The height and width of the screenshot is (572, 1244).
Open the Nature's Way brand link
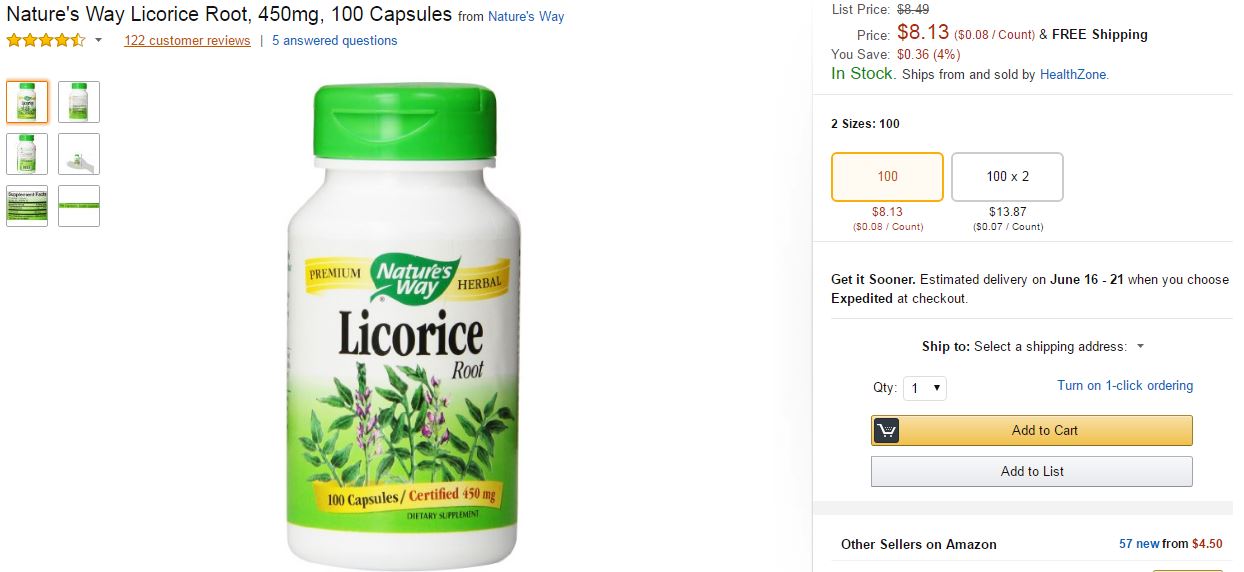[526, 17]
